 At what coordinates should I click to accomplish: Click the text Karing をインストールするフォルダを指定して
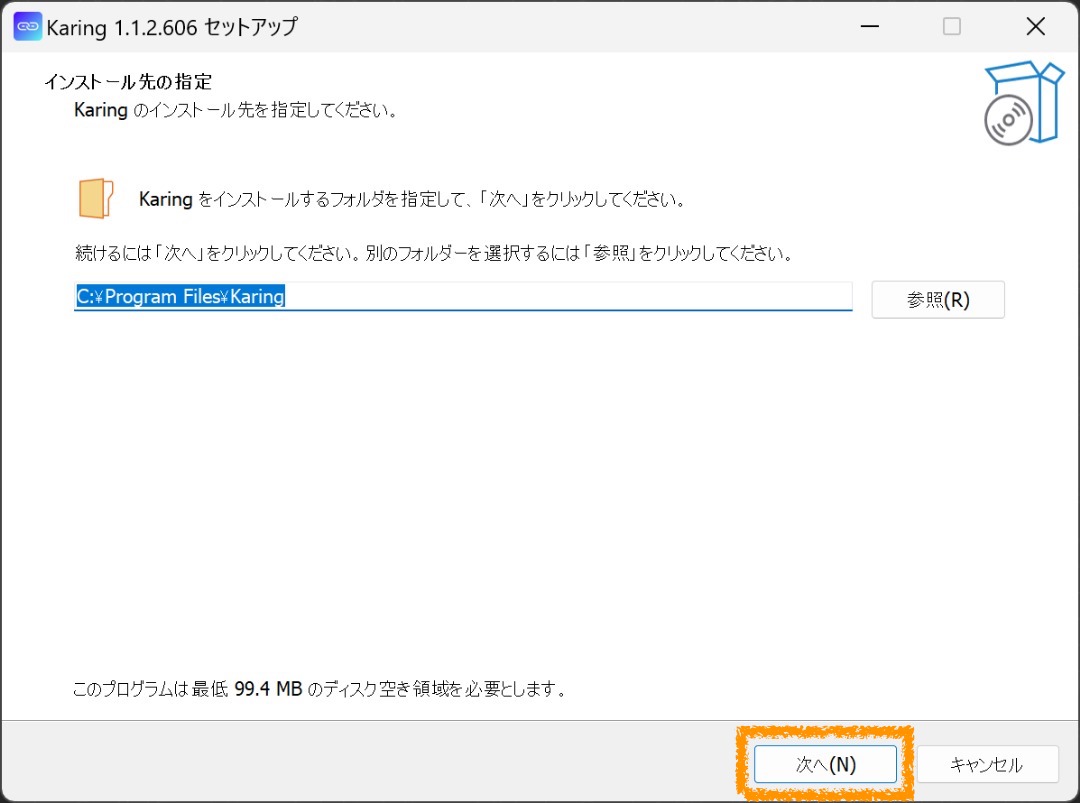pyautogui.click(x=413, y=200)
